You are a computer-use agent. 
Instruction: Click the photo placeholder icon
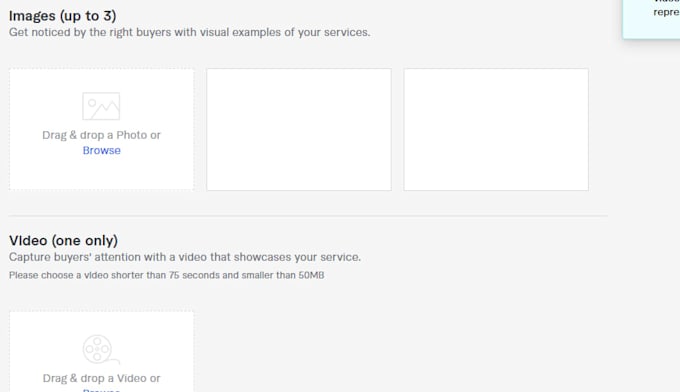point(101,106)
